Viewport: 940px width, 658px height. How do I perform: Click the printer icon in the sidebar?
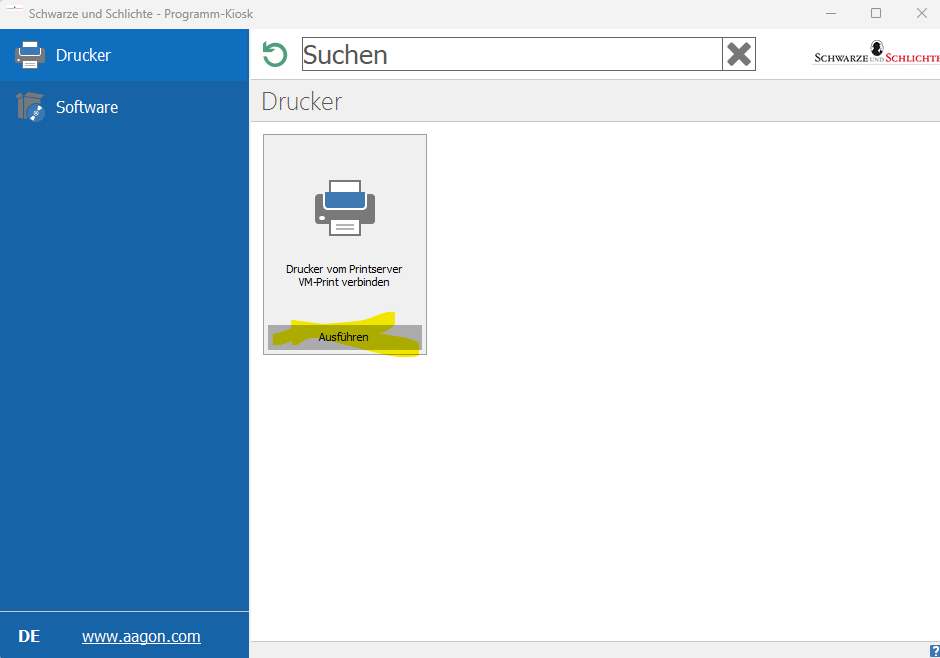coord(30,55)
